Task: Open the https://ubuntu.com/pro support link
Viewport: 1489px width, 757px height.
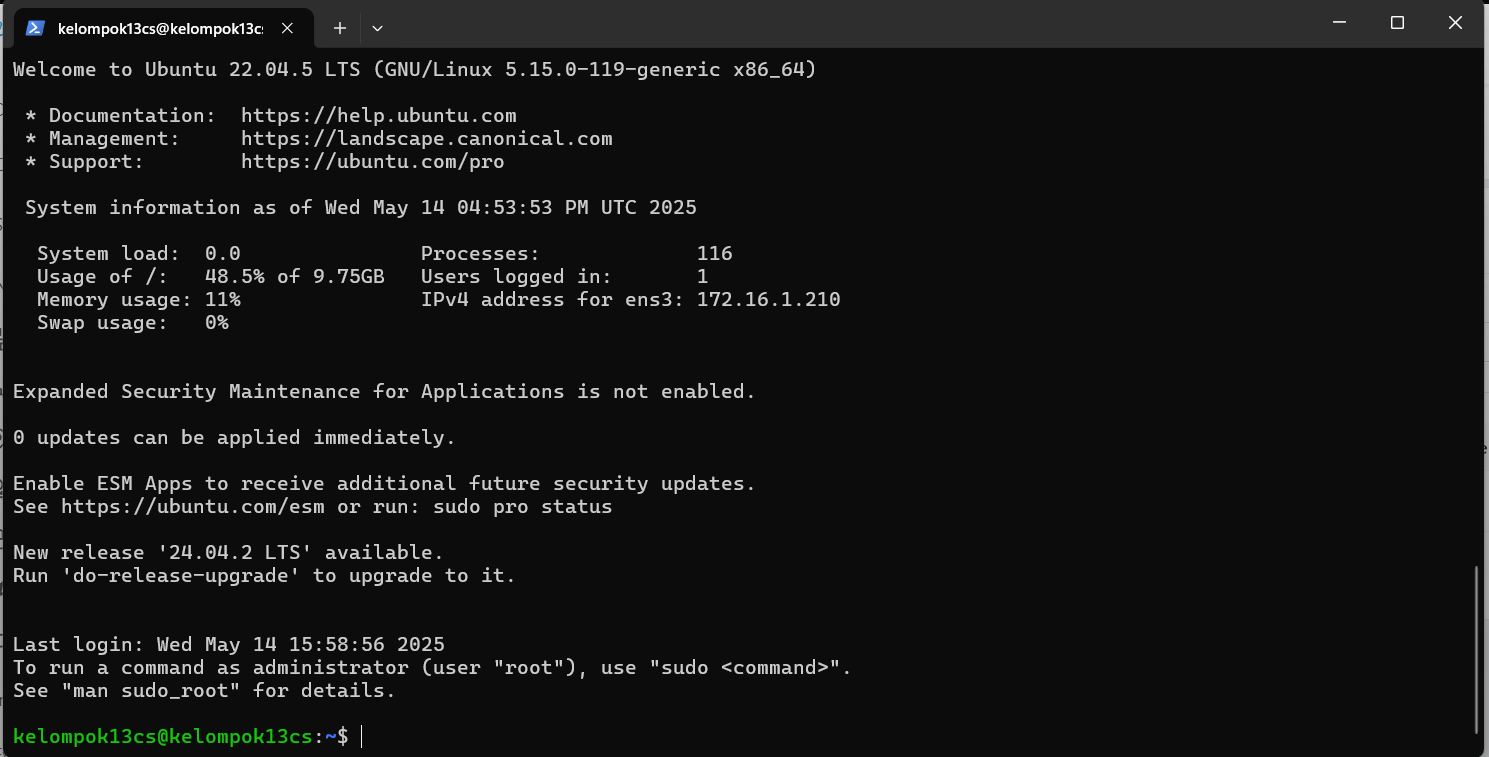Action: 372,161
